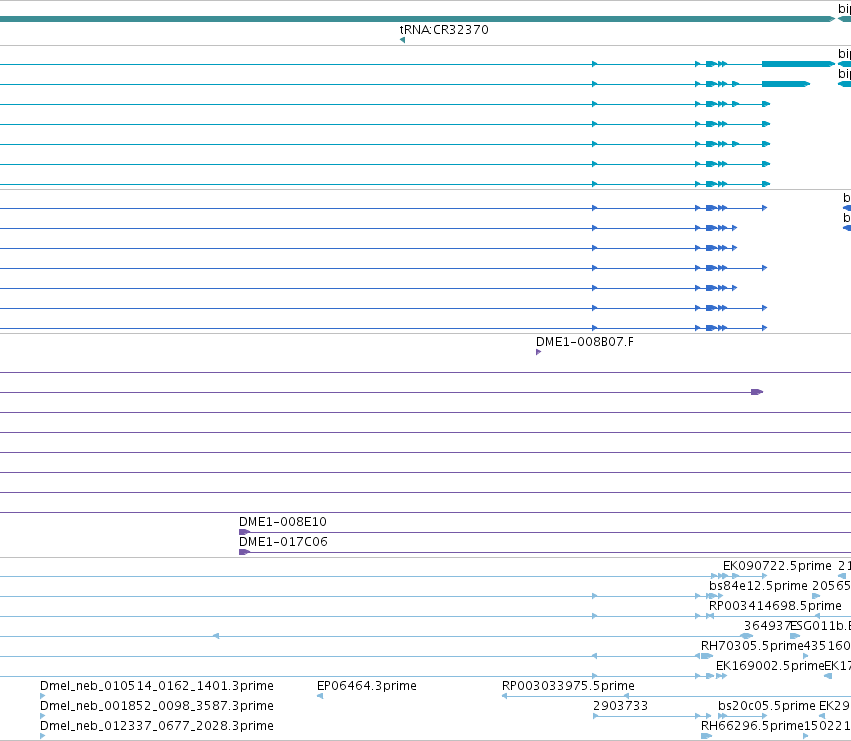This screenshot has width=851, height=741.
Task: Click the purple box glyph under DME1-017C06
Action: click(244, 553)
